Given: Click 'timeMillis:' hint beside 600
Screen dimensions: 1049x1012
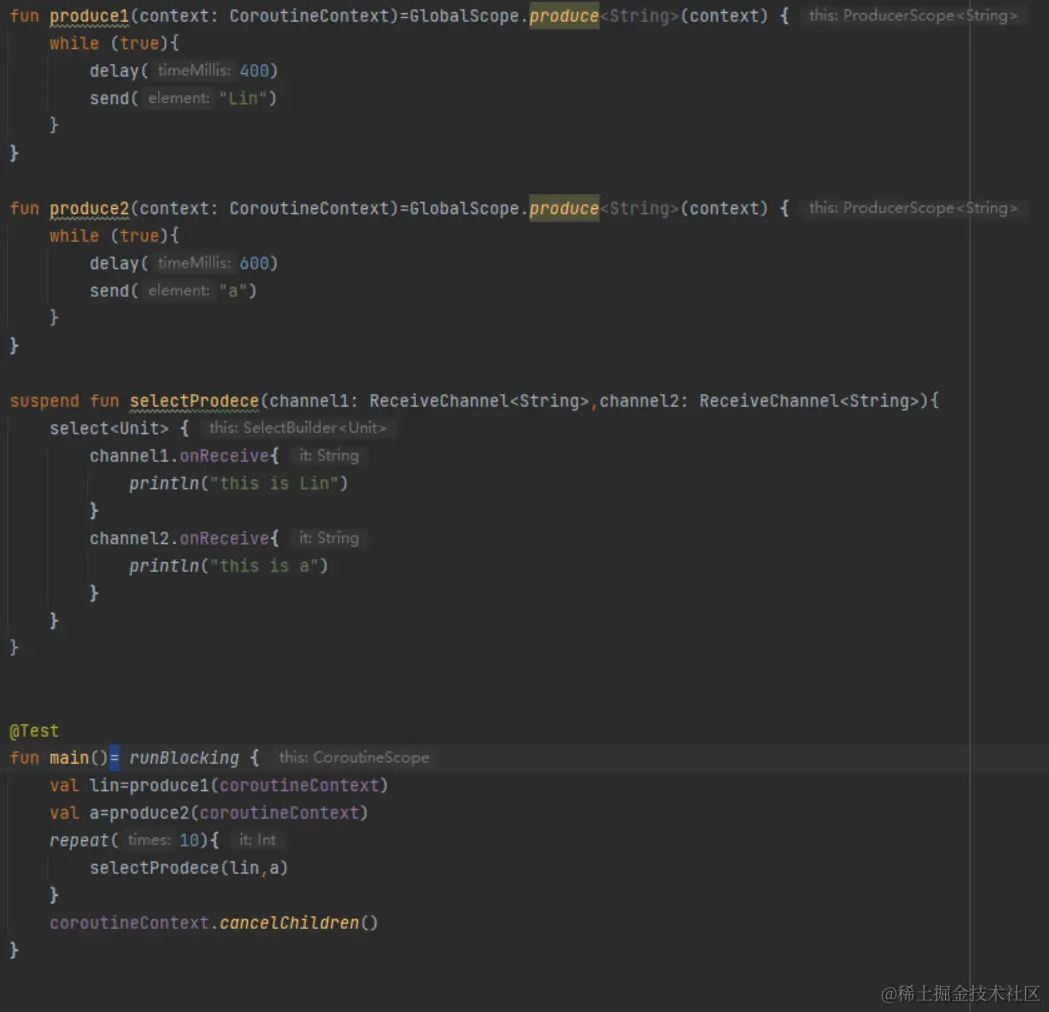Looking at the screenshot, I should [194, 264].
